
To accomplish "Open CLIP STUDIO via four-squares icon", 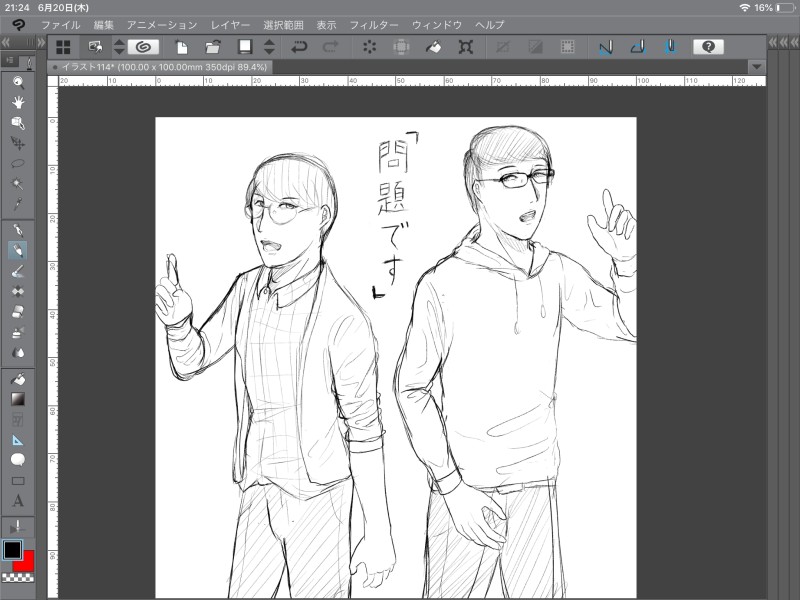I will (x=63, y=47).
